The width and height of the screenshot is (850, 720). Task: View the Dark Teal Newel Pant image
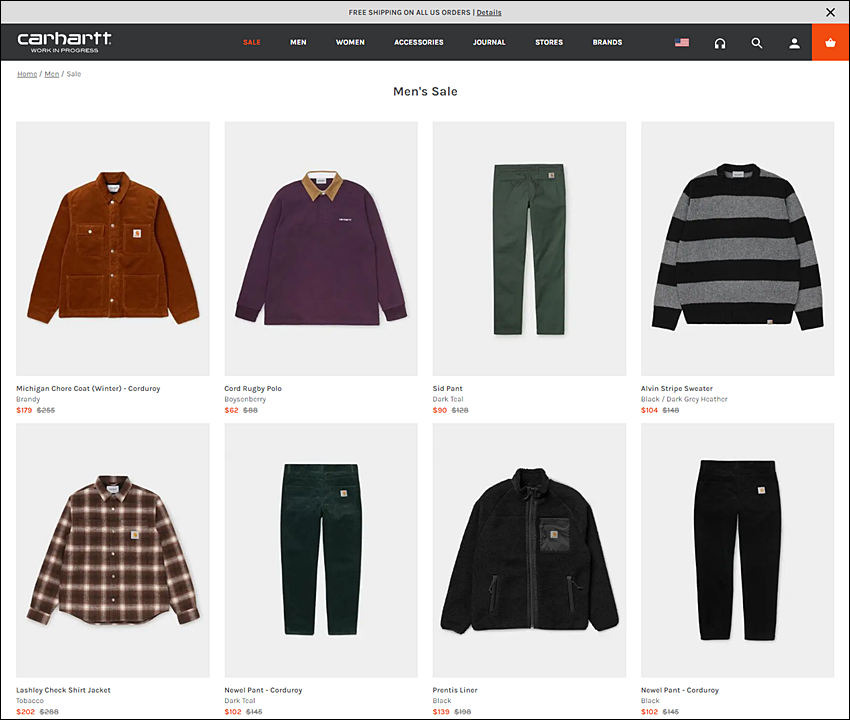coord(321,550)
